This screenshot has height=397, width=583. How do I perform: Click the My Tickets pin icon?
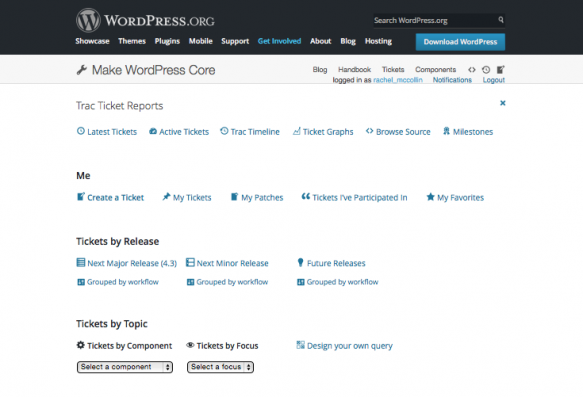[x=166, y=197]
